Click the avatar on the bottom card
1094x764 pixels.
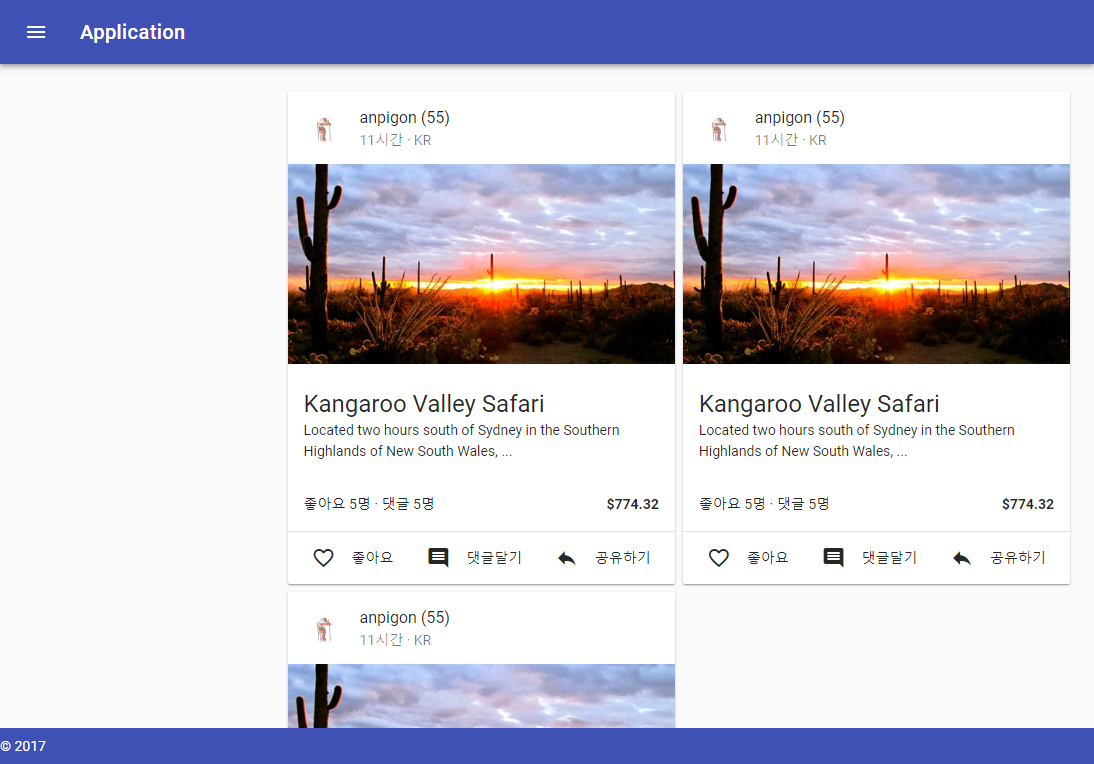pyautogui.click(x=324, y=629)
